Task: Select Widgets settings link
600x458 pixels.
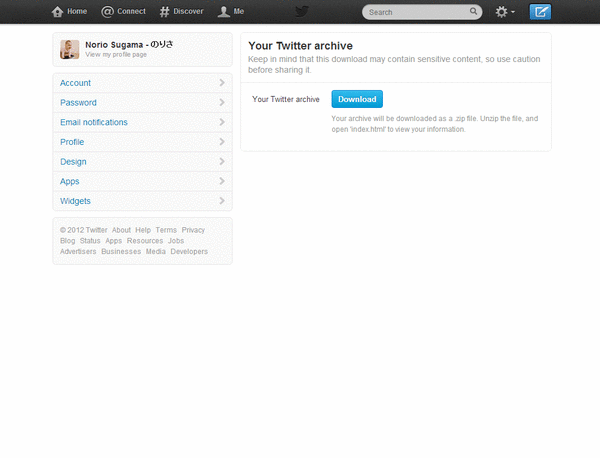Action: point(75,201)
